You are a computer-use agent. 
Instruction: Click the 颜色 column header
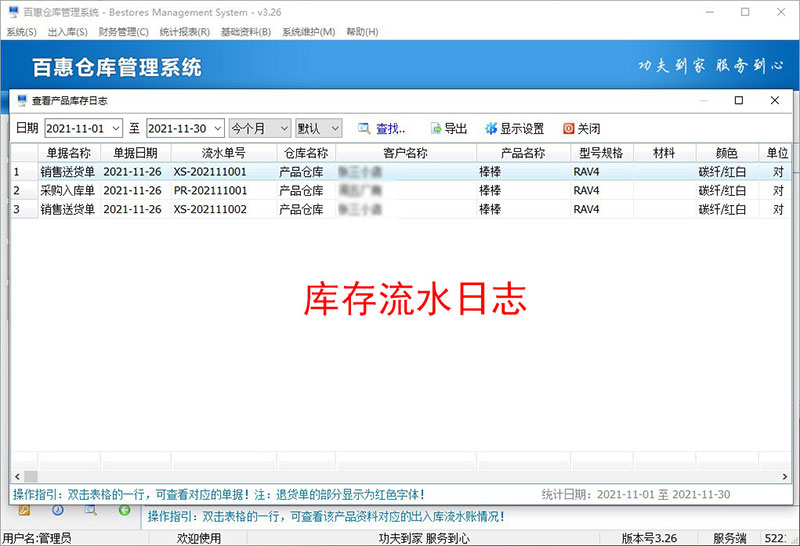(727, 153)
